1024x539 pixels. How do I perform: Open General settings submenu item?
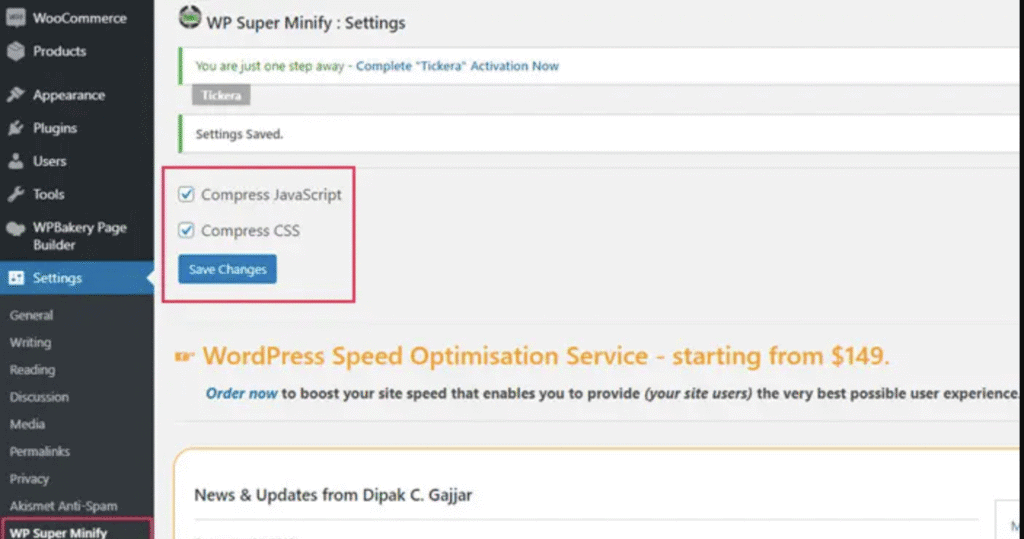click(x=31, y=315)
